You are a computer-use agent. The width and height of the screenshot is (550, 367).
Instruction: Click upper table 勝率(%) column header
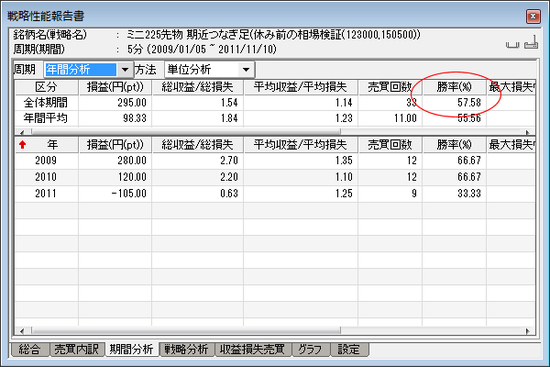(454, 87)
